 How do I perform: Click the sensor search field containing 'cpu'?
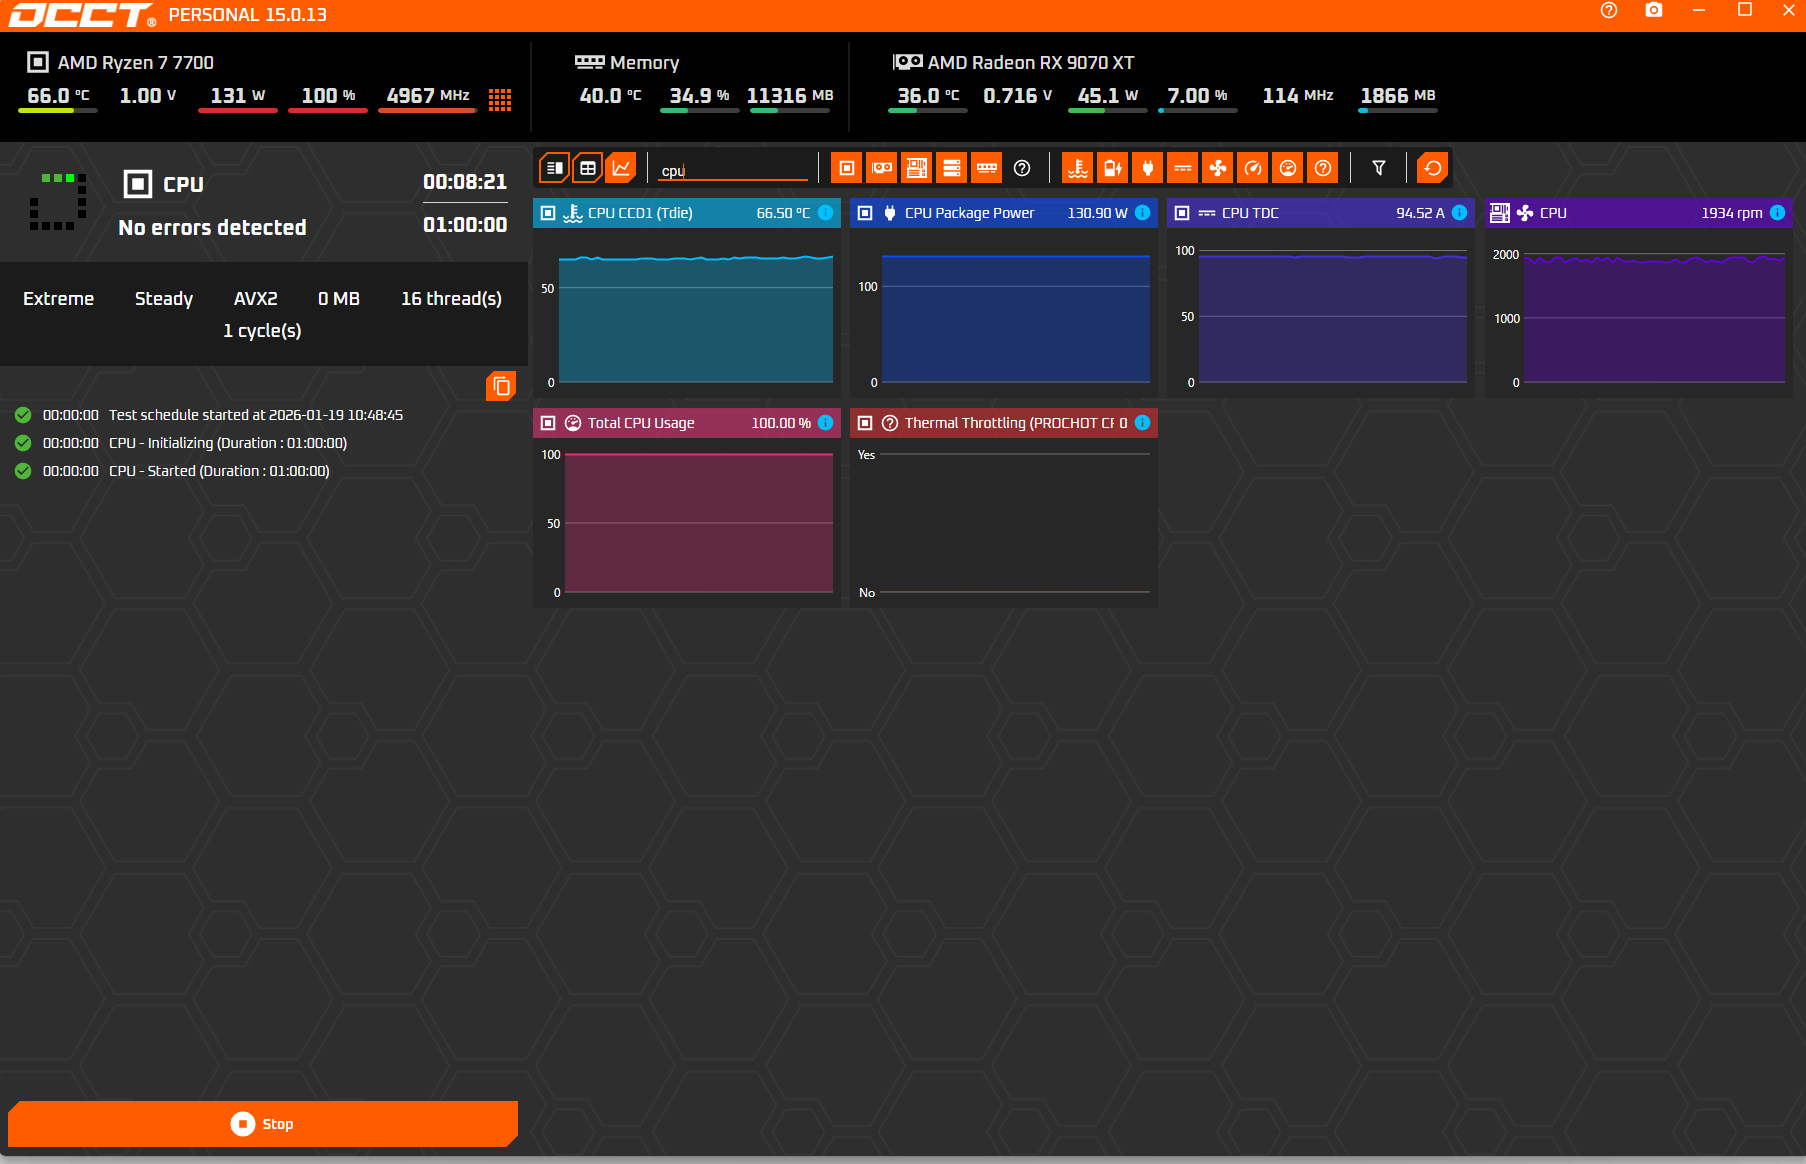734,170
